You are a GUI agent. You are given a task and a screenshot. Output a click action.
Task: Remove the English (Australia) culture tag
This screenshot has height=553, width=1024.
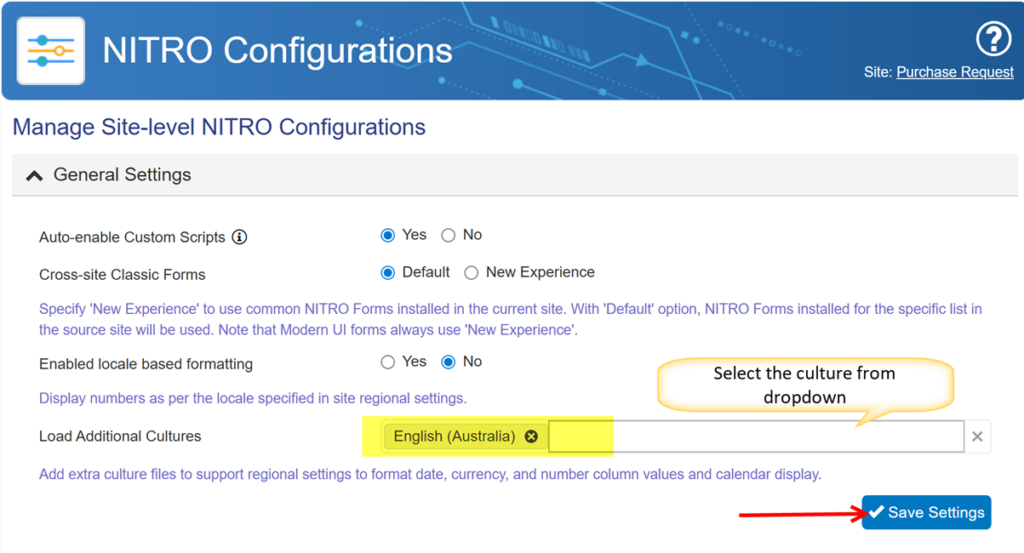coord(531,437)
